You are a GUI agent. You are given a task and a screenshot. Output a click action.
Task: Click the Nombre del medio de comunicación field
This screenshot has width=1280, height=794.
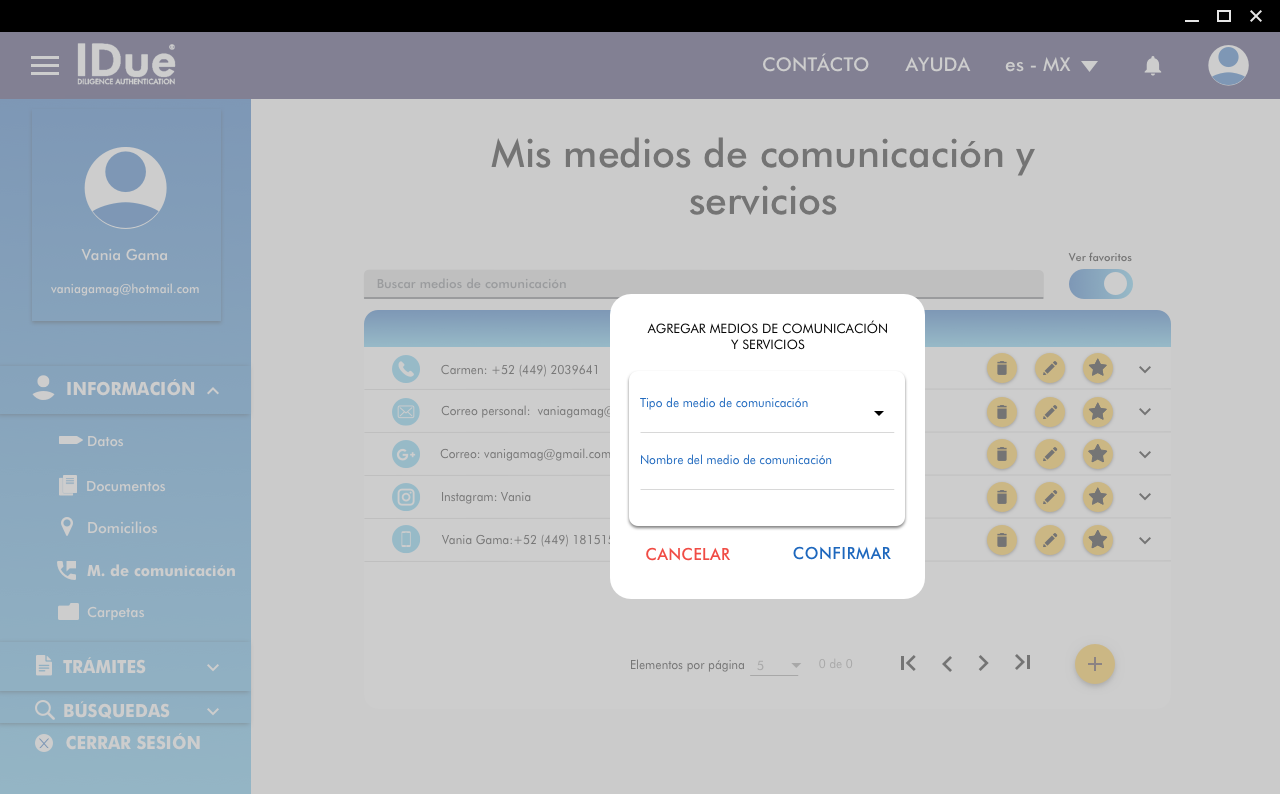[766, 477]
